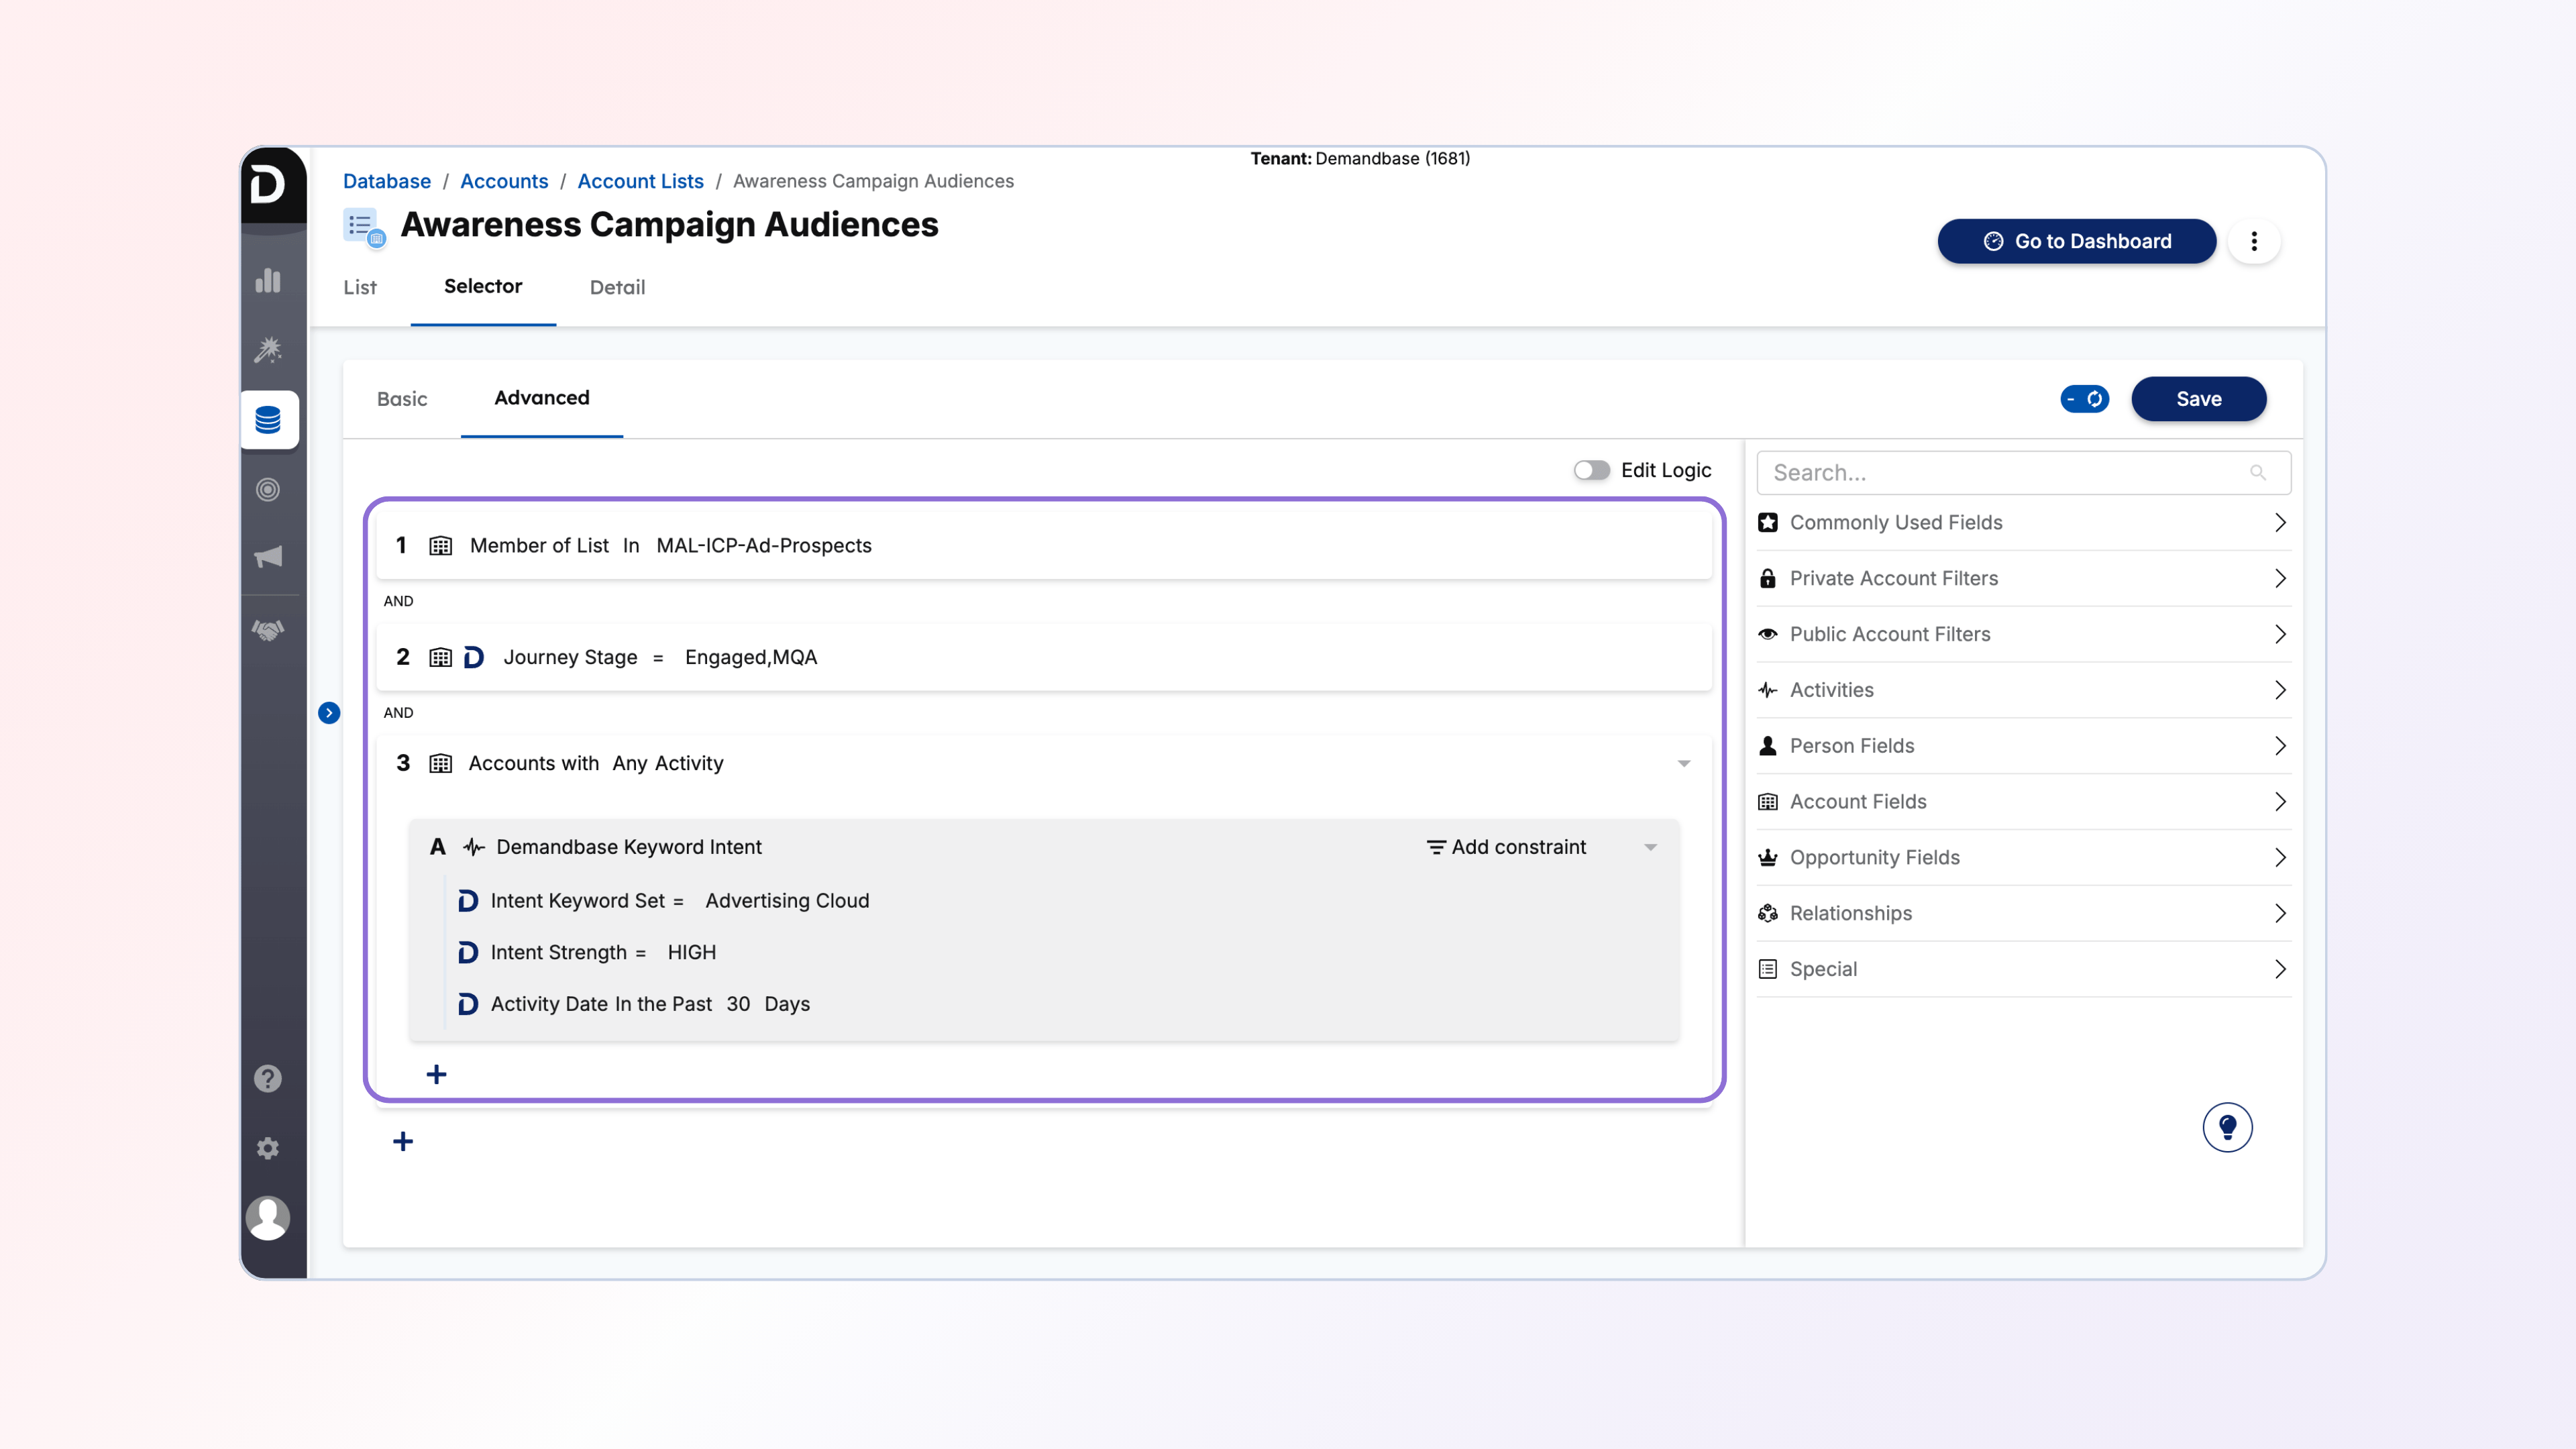Click the account list icon beside the title
The image size is (2576, 1449).
click(364, 227)
